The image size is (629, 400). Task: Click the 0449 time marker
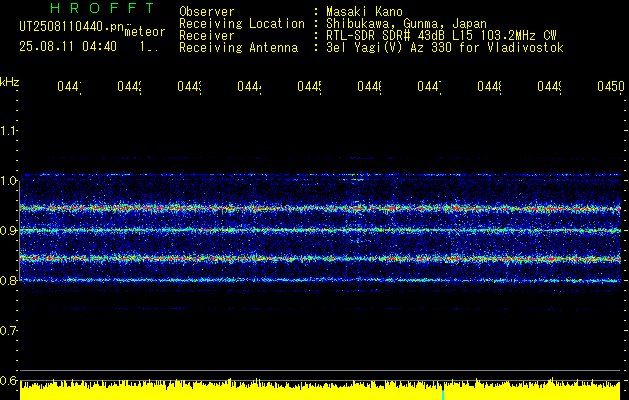tap(549, 86)
